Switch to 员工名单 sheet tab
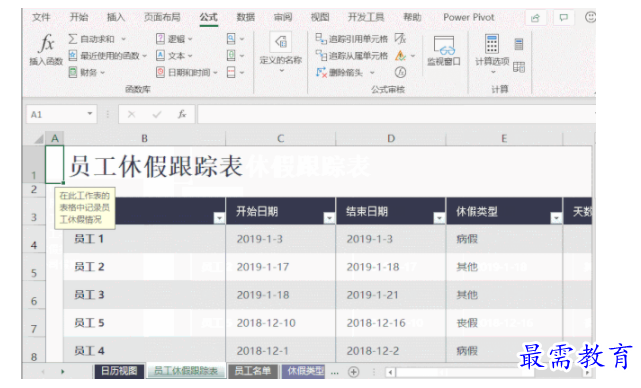Screen dimensions: 641x388 253,371
